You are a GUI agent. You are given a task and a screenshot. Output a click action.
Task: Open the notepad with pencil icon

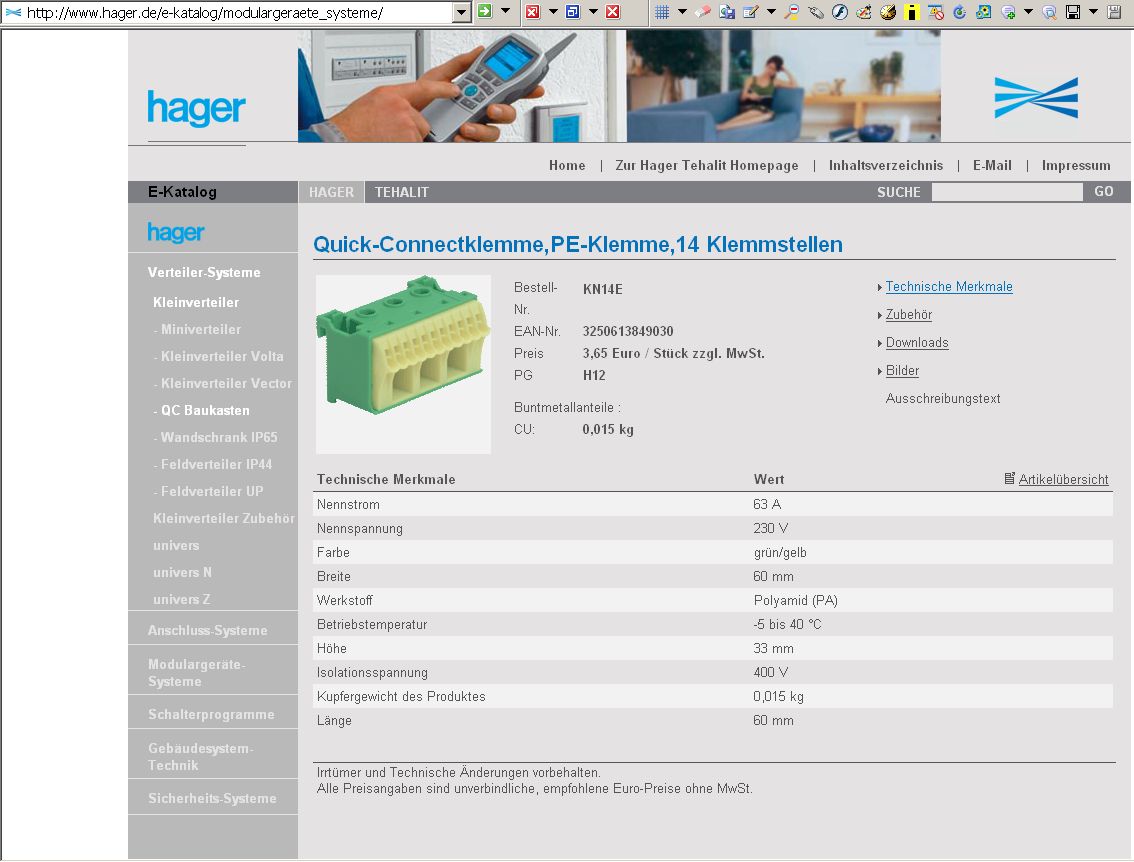(751, 12)
